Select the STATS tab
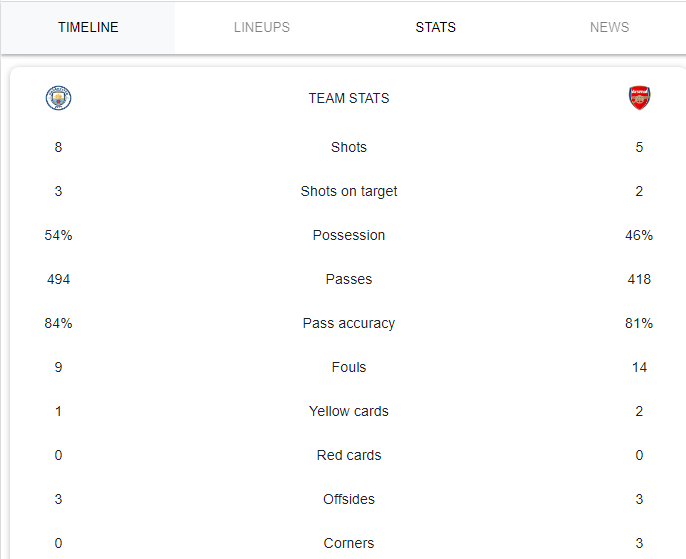Image resolution: width=686 pixels, height=559 pixels. [x=435, y=28]
